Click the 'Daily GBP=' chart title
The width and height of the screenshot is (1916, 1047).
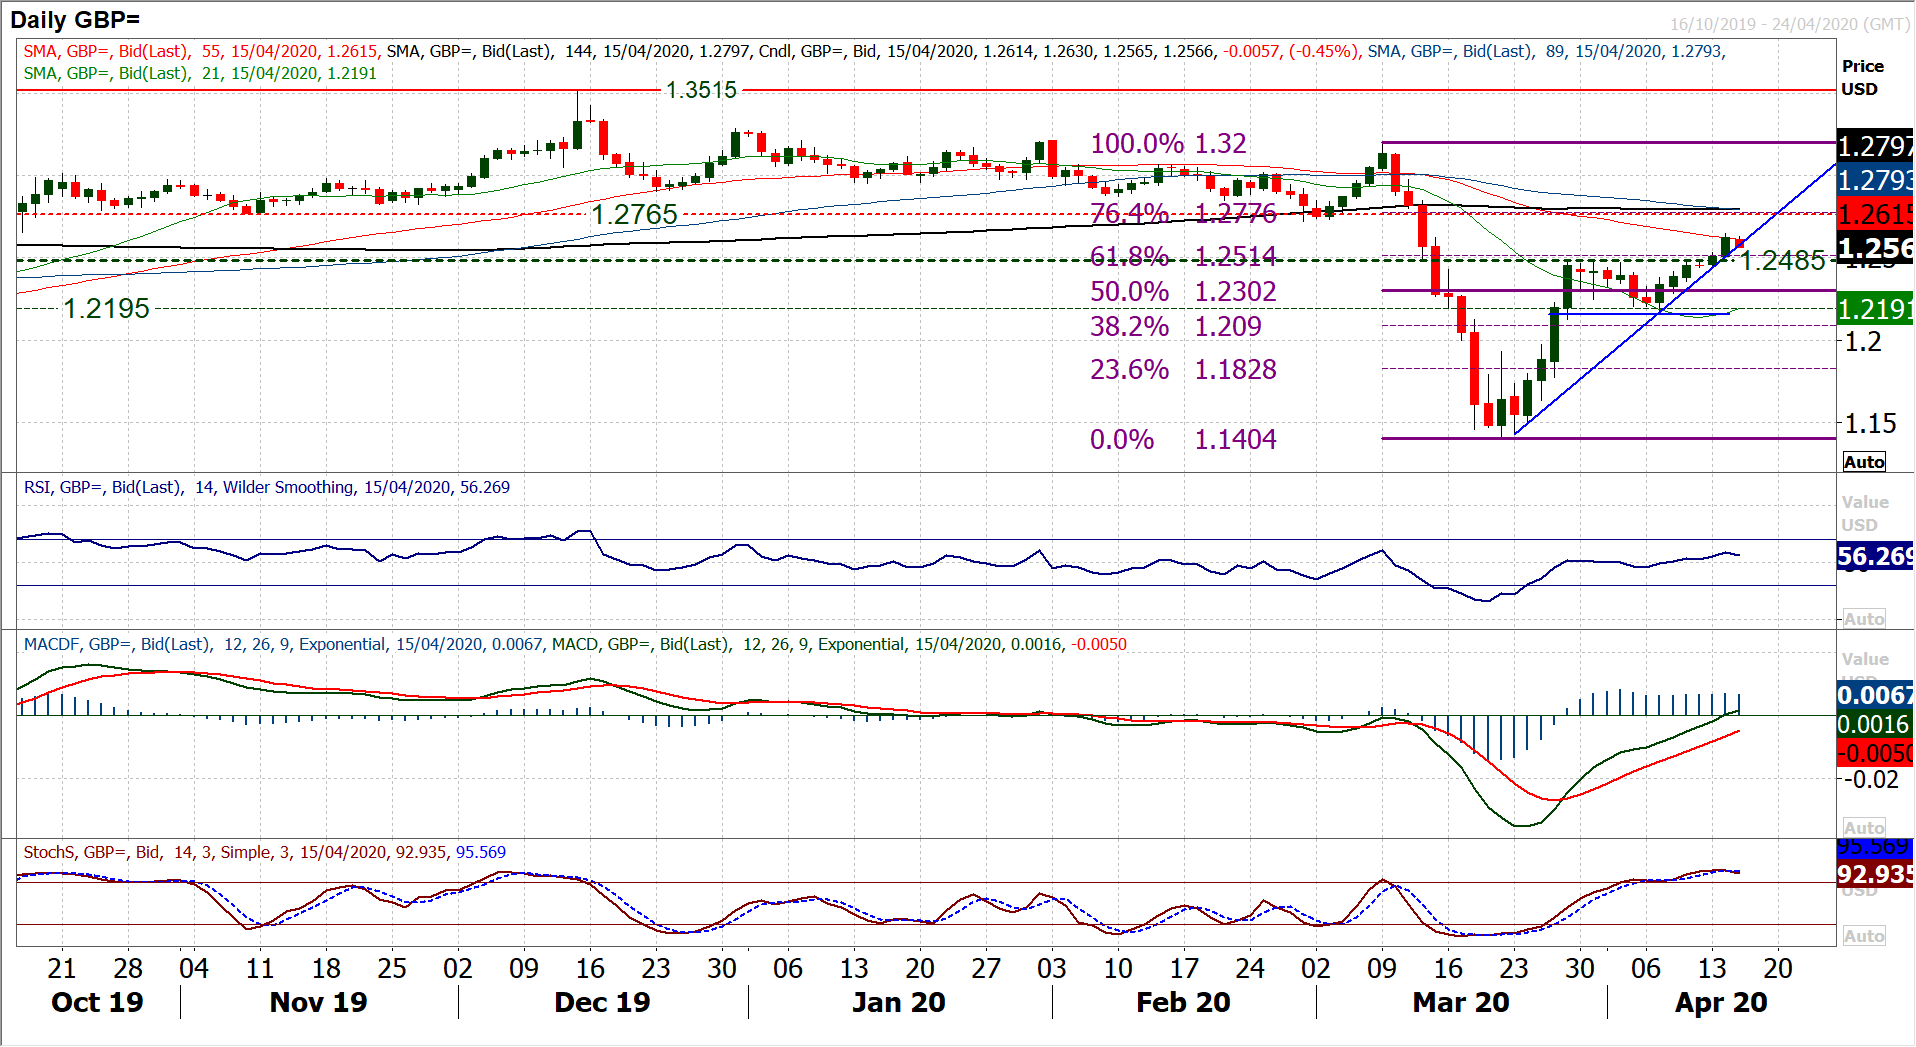pyautogui.click(x=75, y=19)
